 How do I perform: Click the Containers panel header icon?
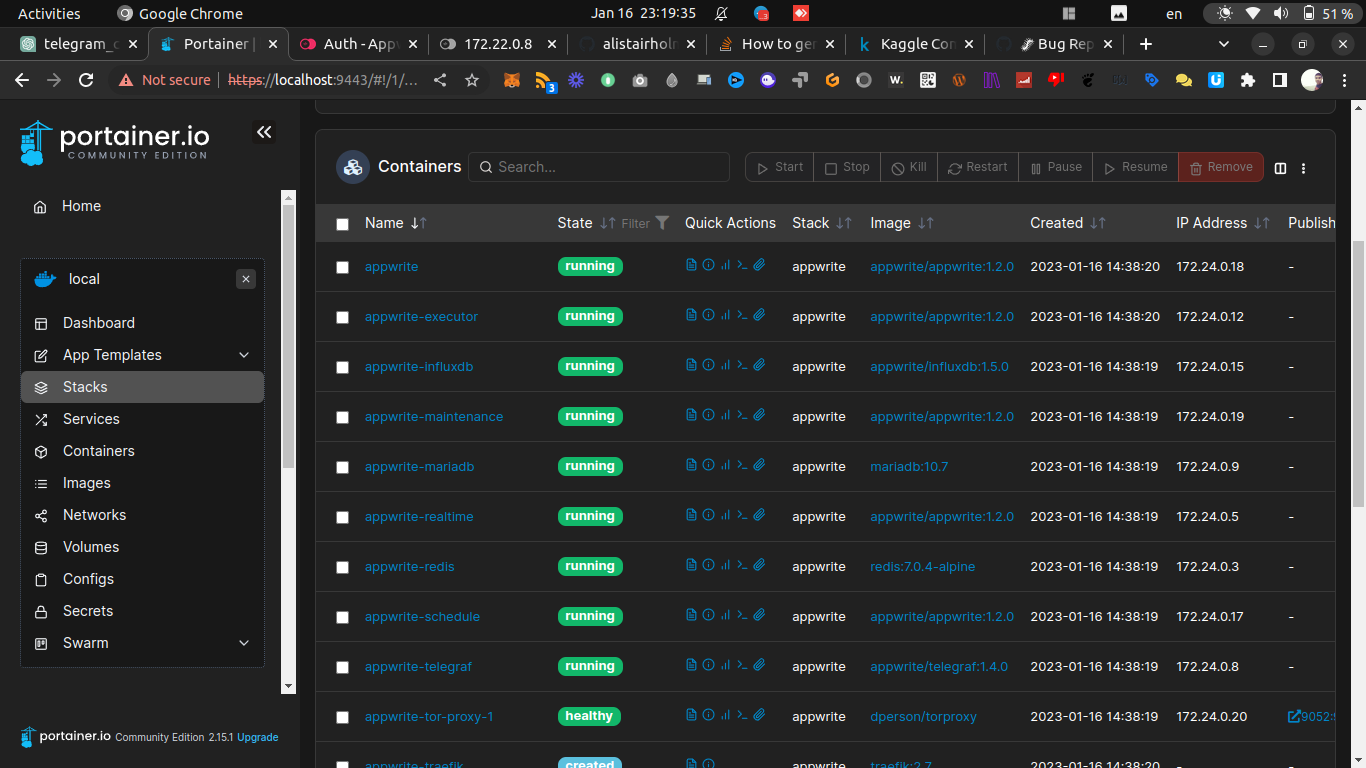pyautogui.click(x=352, y=167)
